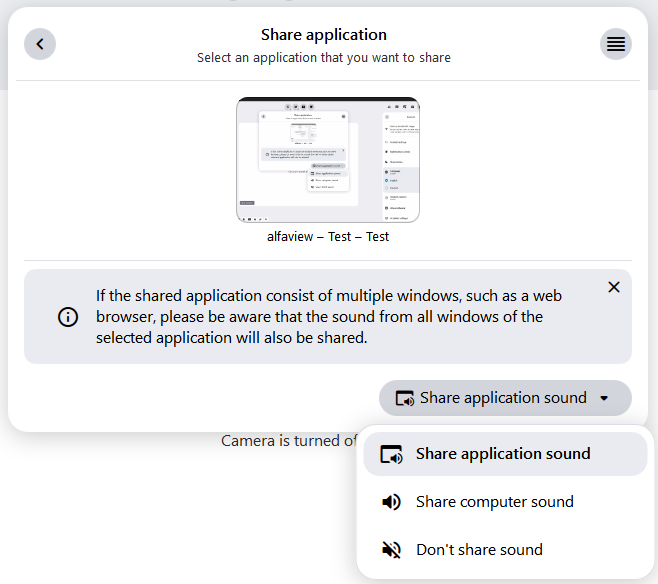Viewport: 658px width, 584px height.
Task: Click the screen-sound icon on the share button
Action: (405, 398)
